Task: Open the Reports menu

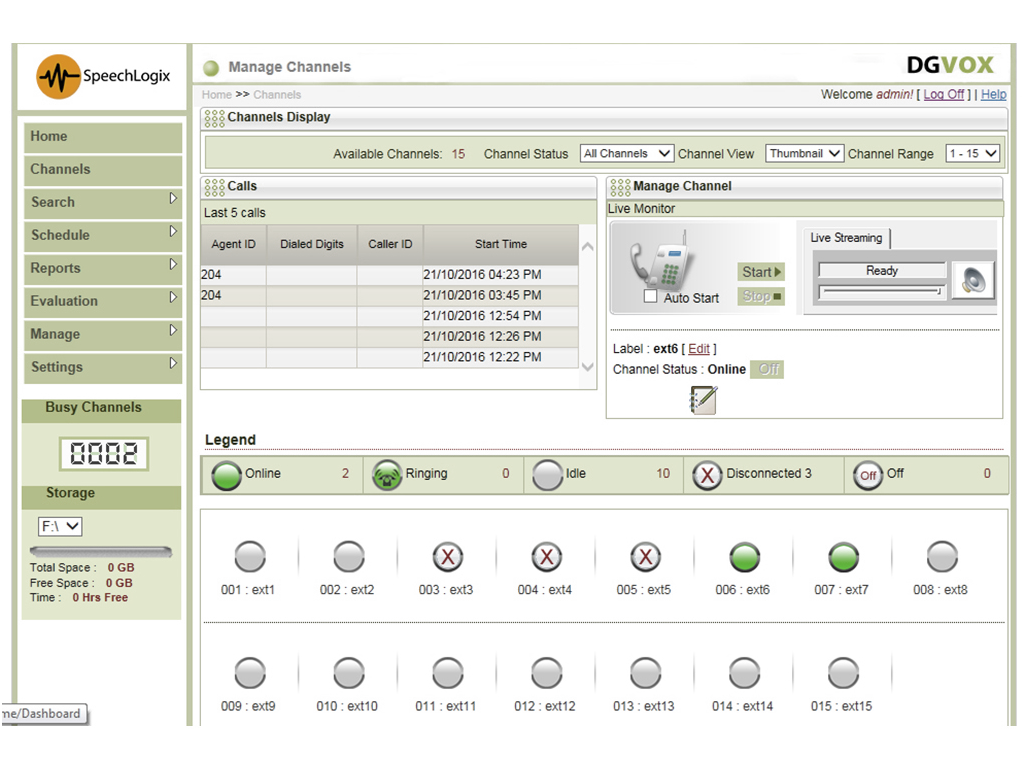Action: point(102,268)
